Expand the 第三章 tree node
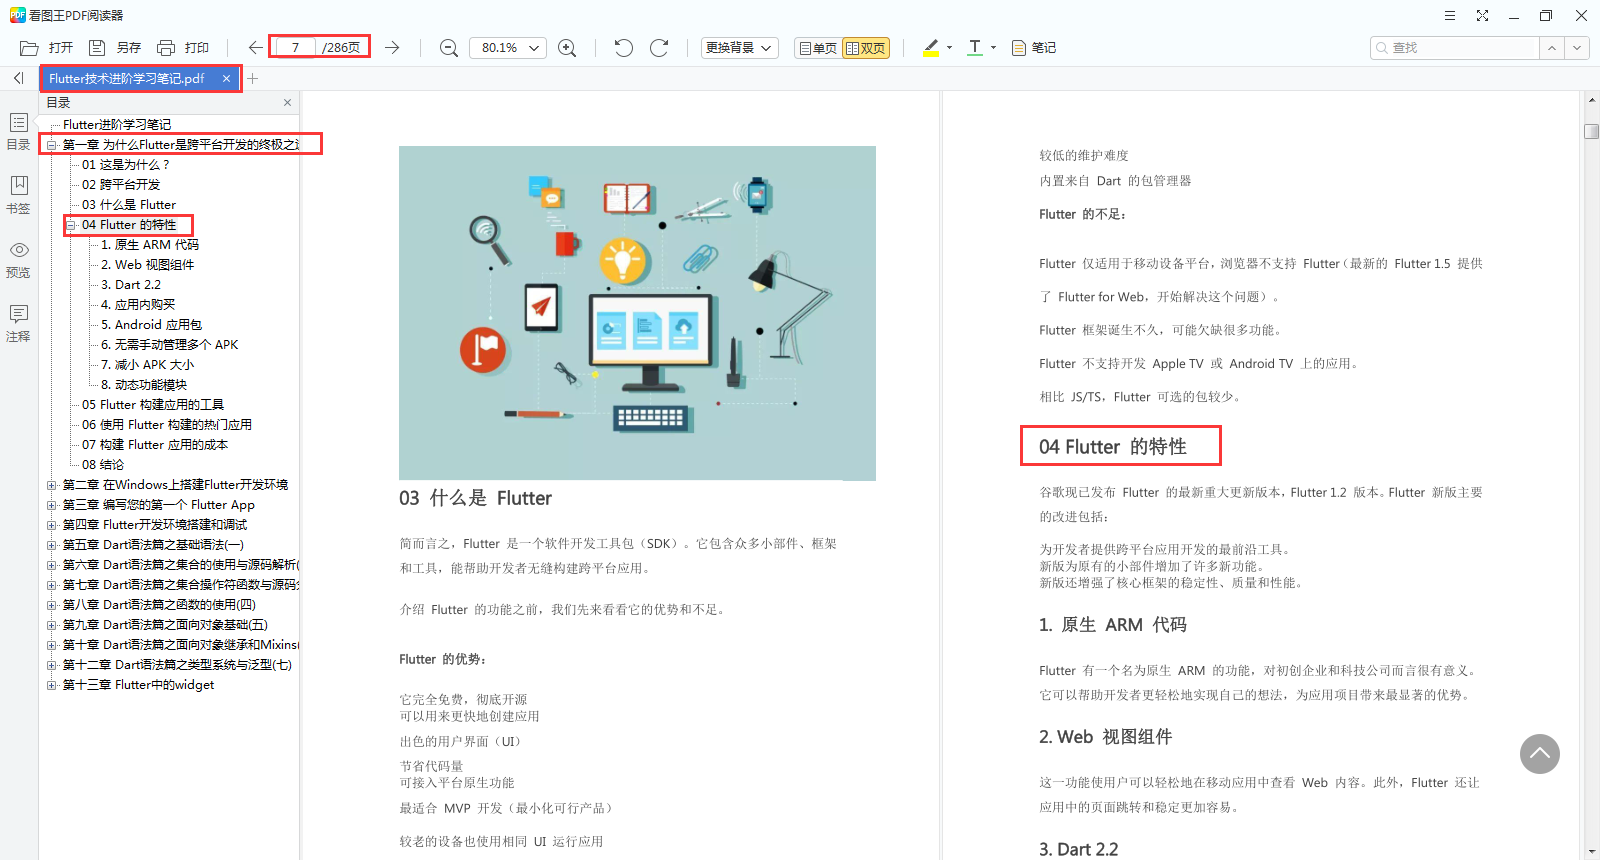This screenshot has width=1600, height=860. [51, 505]
